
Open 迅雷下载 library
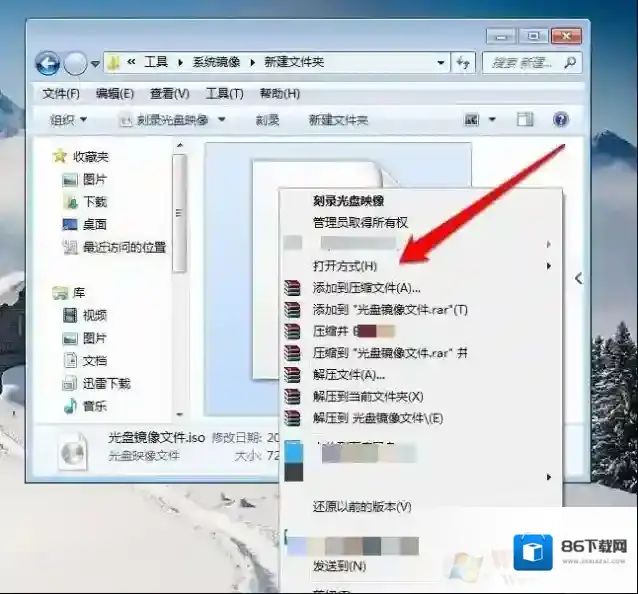point(107,383)
